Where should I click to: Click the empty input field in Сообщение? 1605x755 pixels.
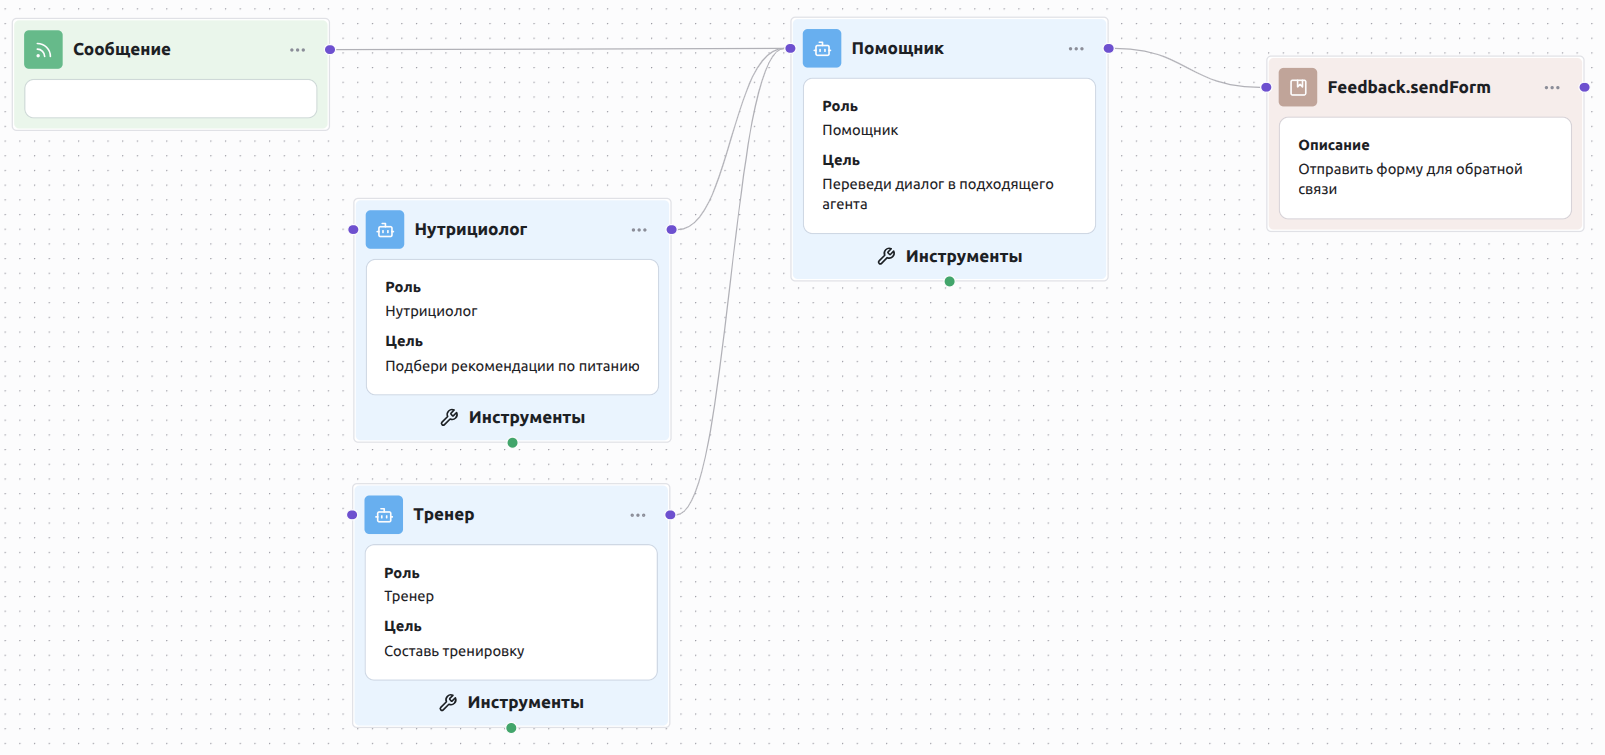[x=171, y=99]
